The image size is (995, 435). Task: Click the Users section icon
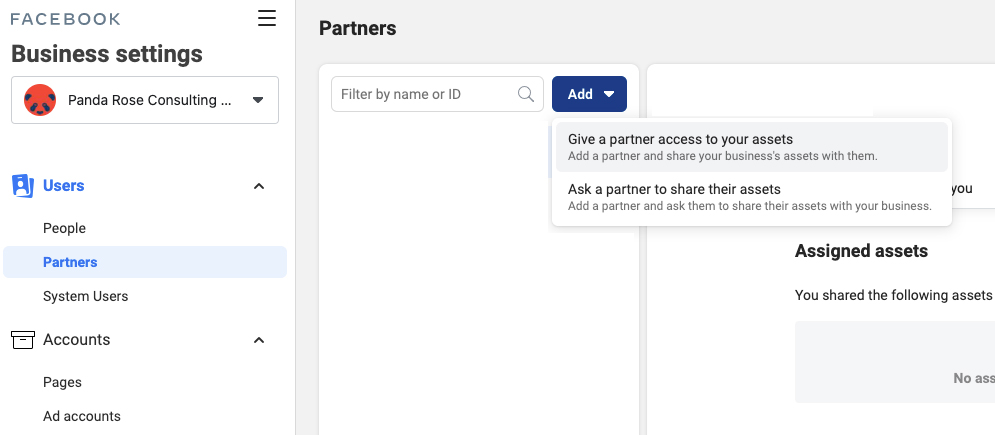pyautogui.click(x=22, y=186)
